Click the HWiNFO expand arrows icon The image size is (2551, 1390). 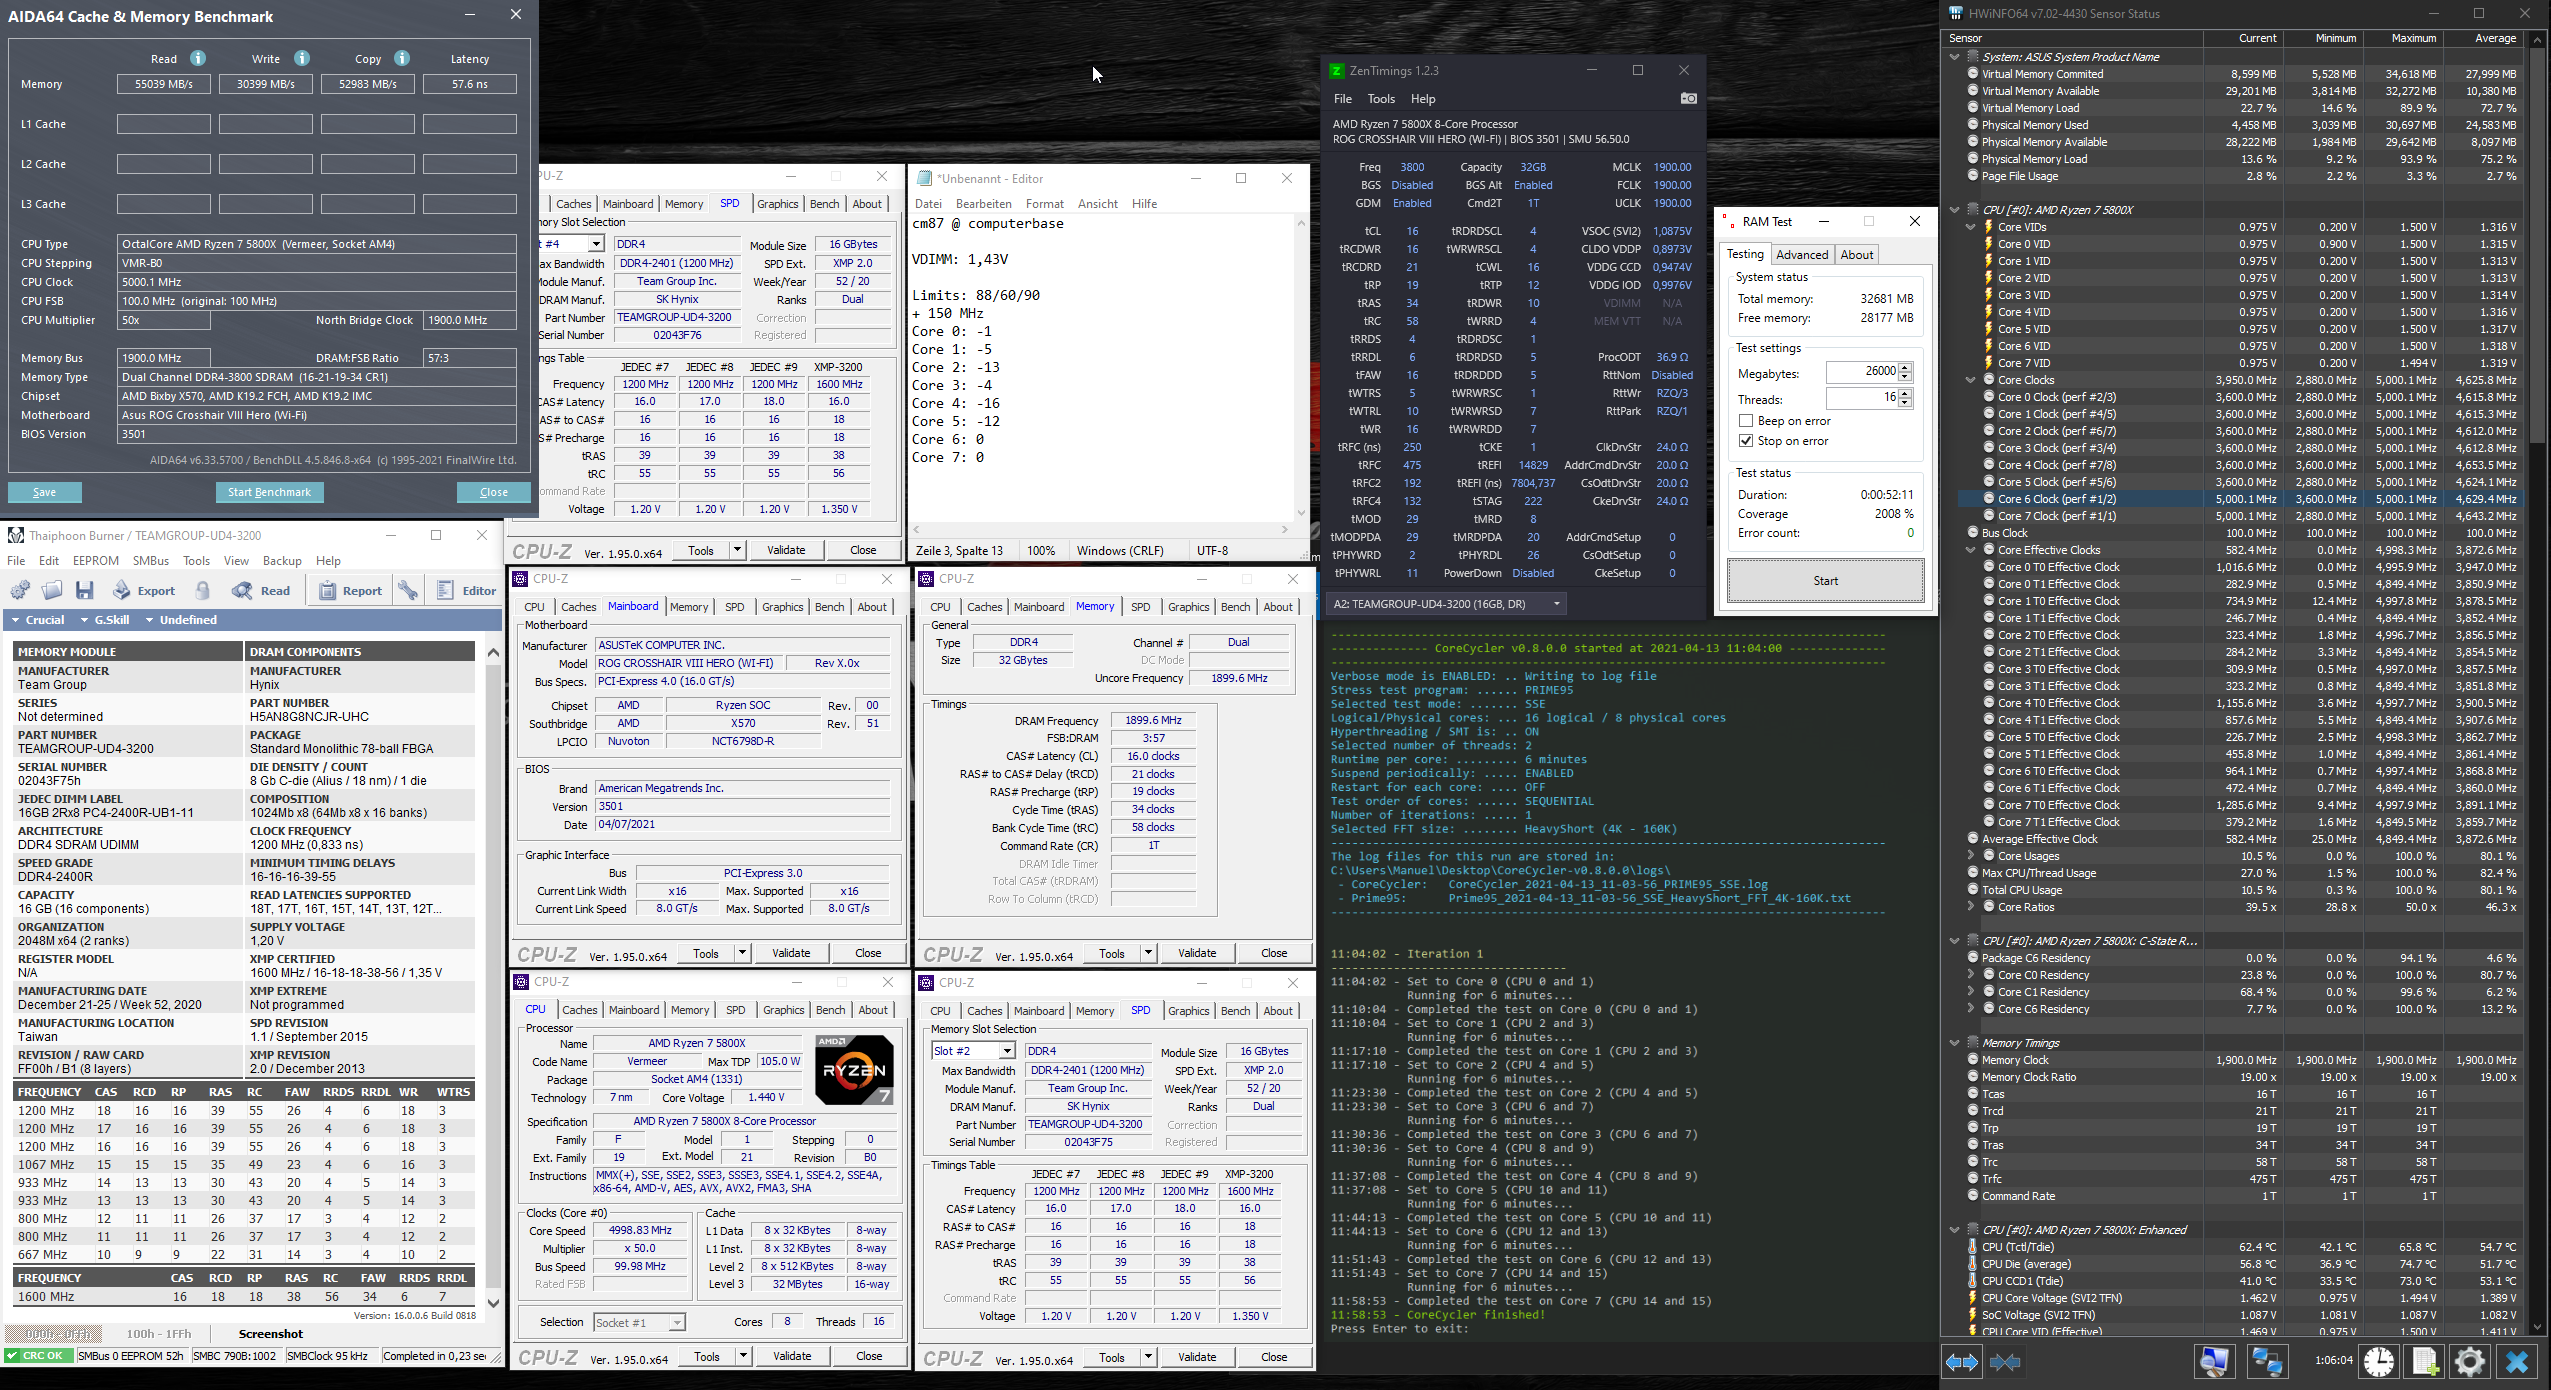(1961, 1361)
